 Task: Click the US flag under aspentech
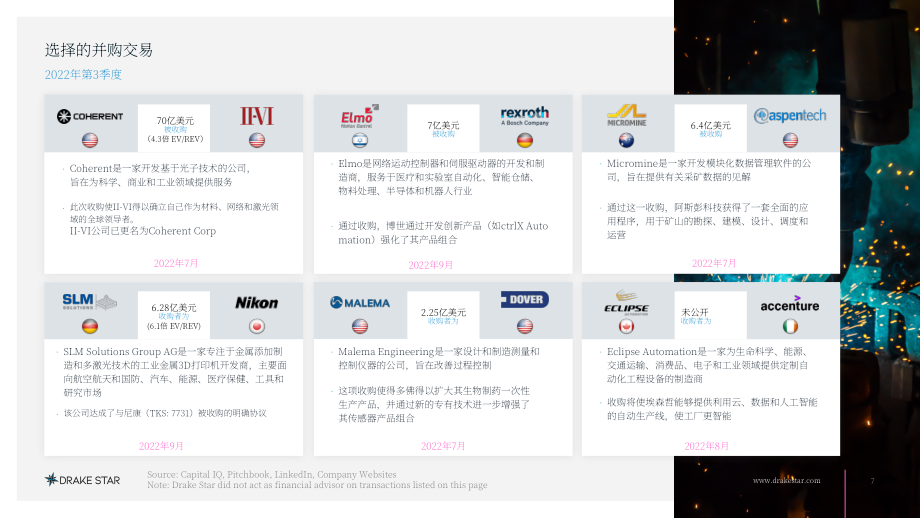[x=790, y=140]
